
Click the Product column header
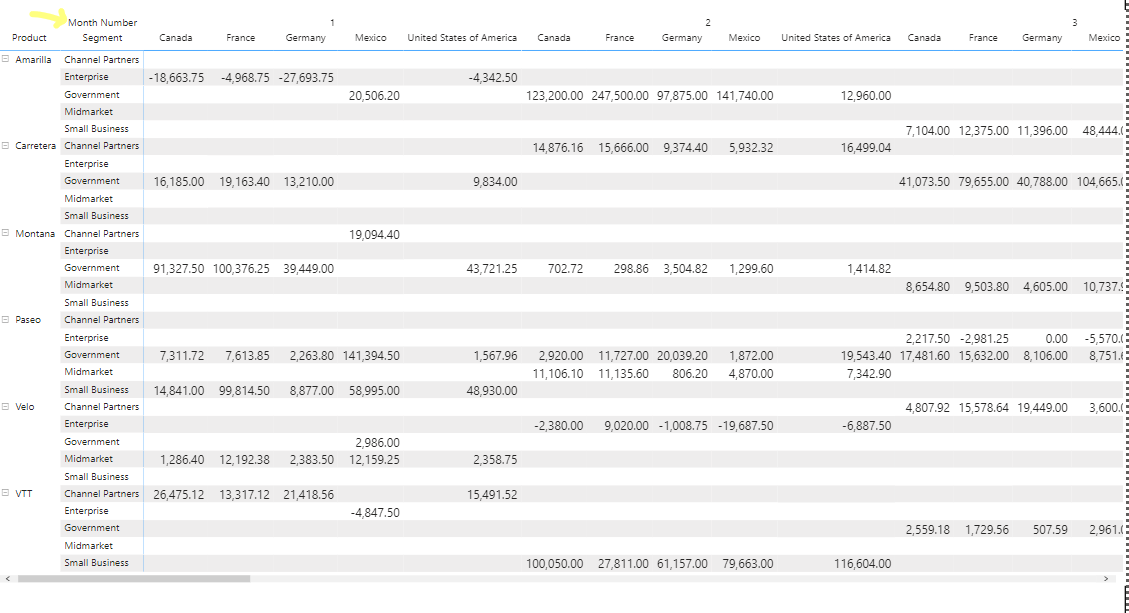(30, 37)
